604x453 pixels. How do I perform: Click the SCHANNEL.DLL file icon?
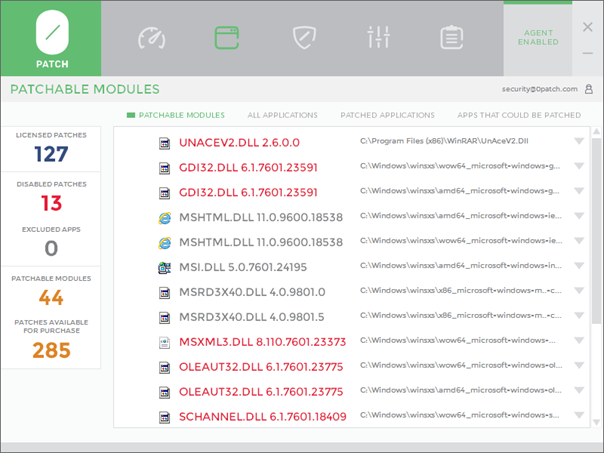[164, 417]
